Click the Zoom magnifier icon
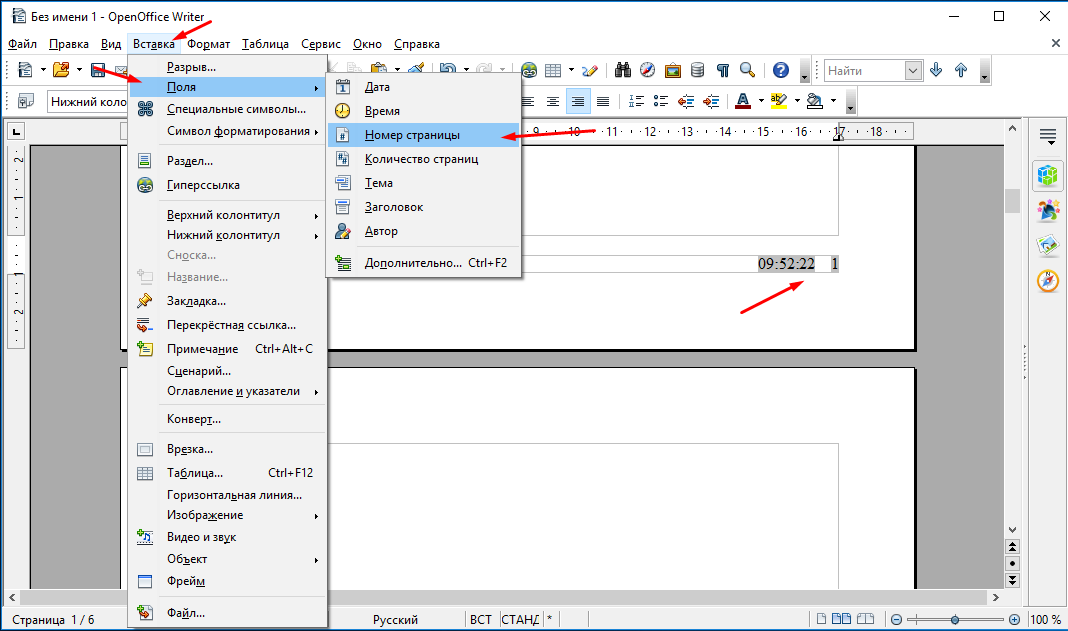1068x631 pixels. 747,70
